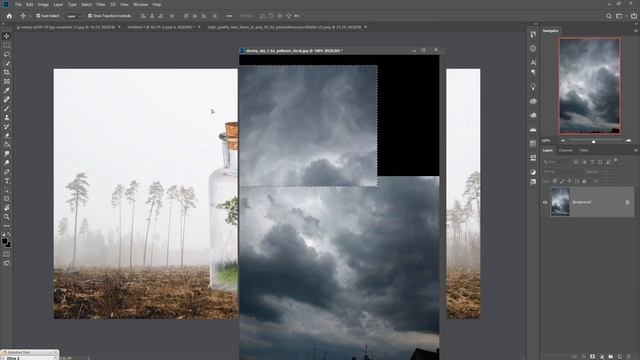The width and height of the screenshot is (640, 360).
Task: Click the Navigator zoom in button
Action: click(629, 140)
